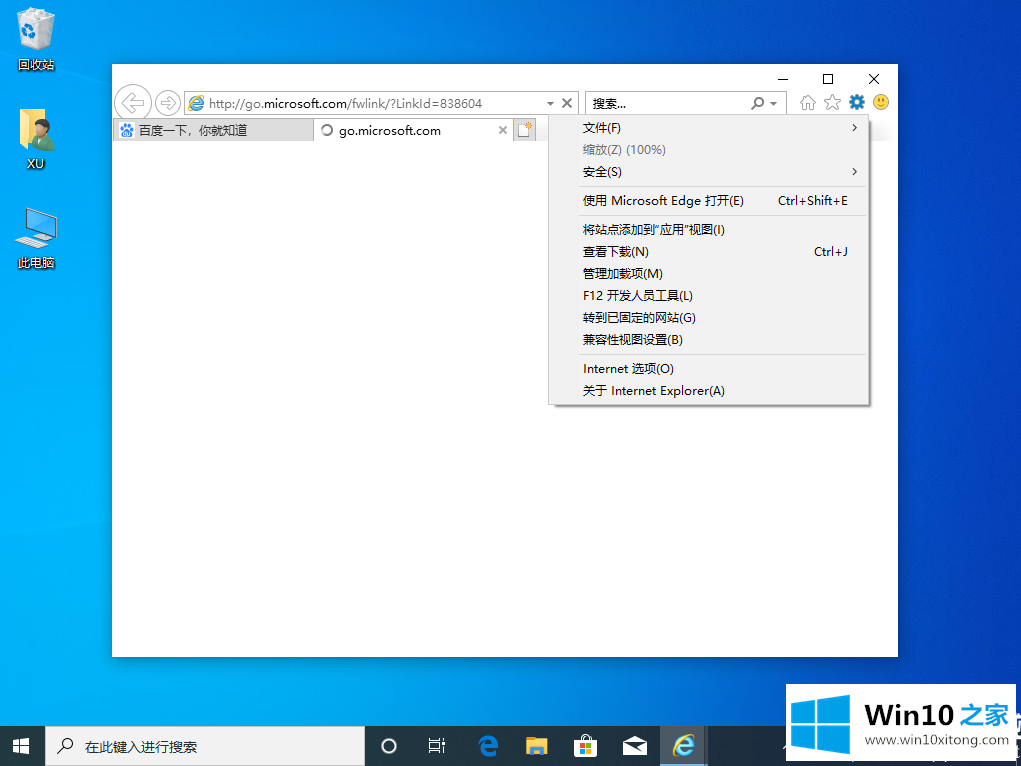Click Internet Explorer taskbar icon
The height and width of the screenshot is (766, 1021).
[x=684, y=746]
